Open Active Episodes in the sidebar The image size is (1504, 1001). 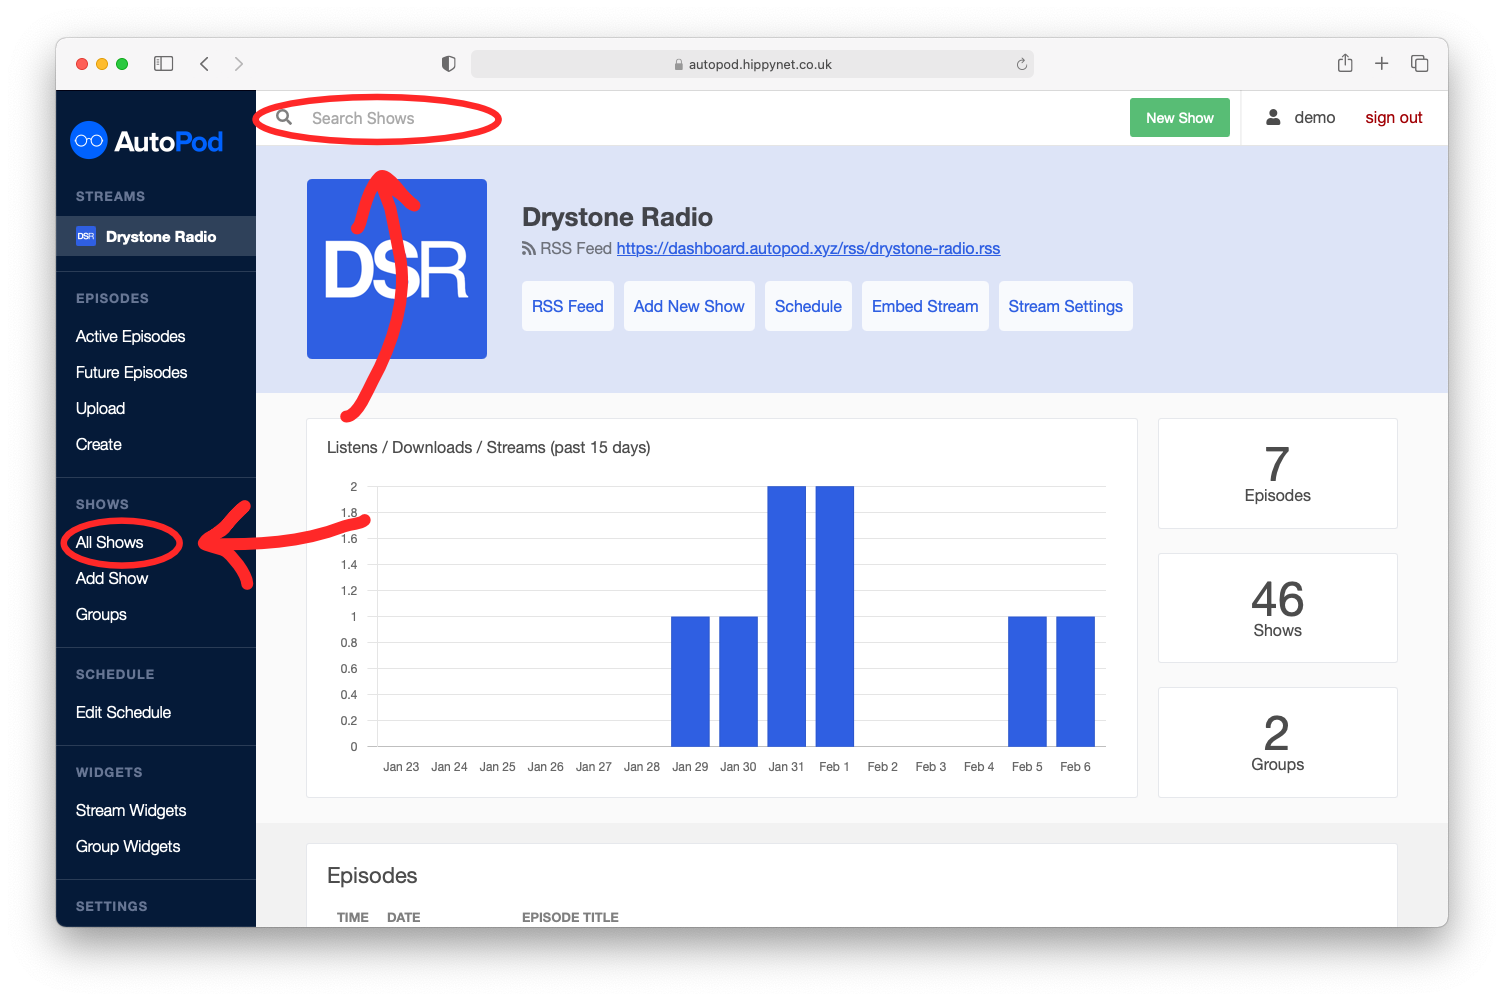point(131,336)
